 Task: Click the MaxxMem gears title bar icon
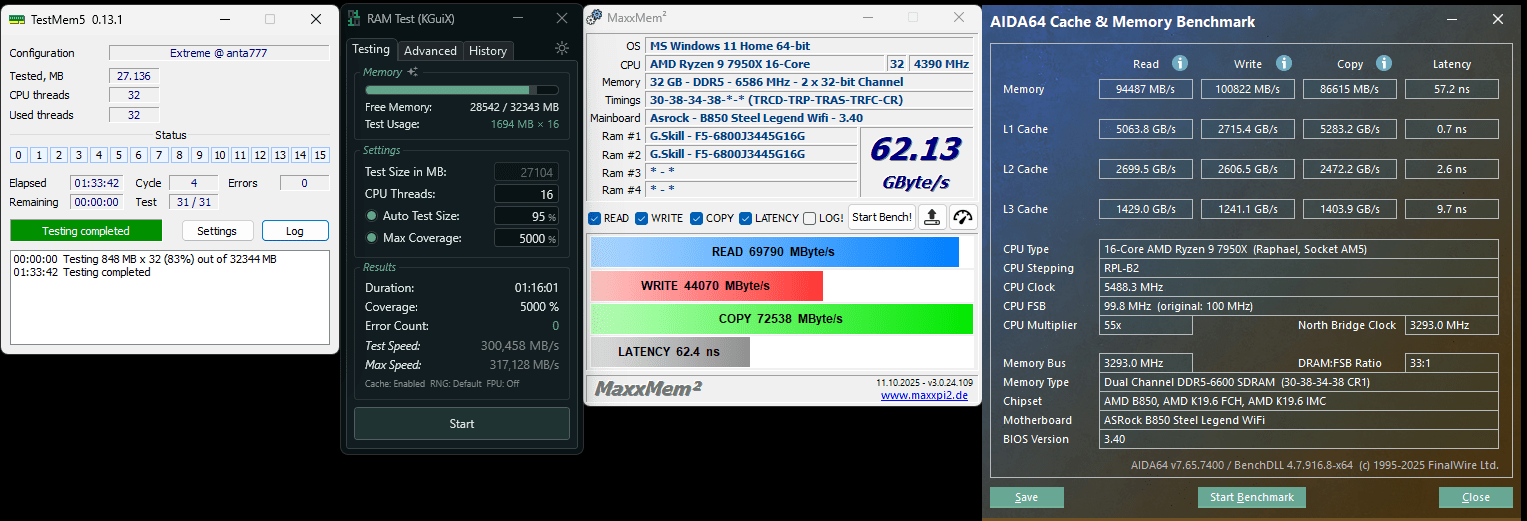click(x=594, y=17)
